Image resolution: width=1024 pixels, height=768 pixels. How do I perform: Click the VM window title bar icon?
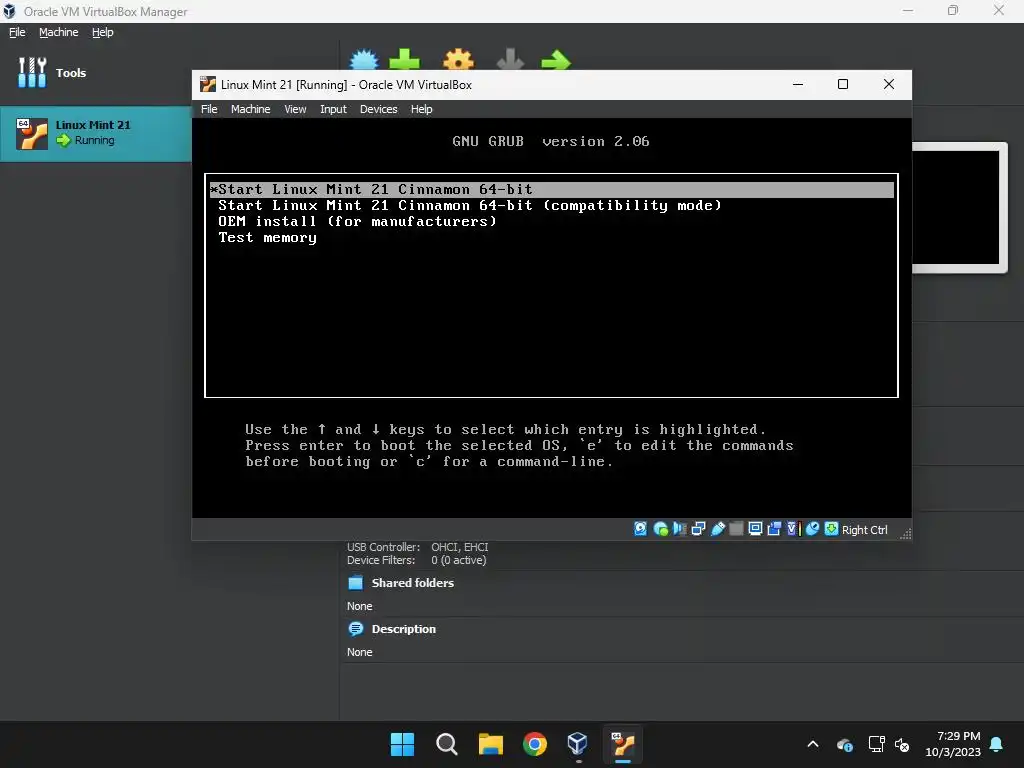pos(208,84)
